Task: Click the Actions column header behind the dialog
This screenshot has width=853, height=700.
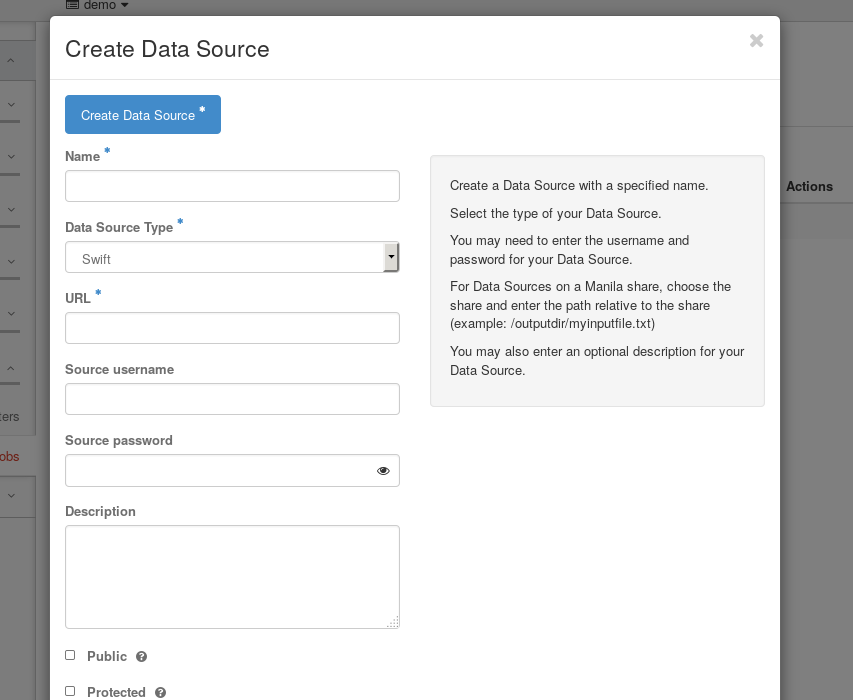Action: coord(809,187)
